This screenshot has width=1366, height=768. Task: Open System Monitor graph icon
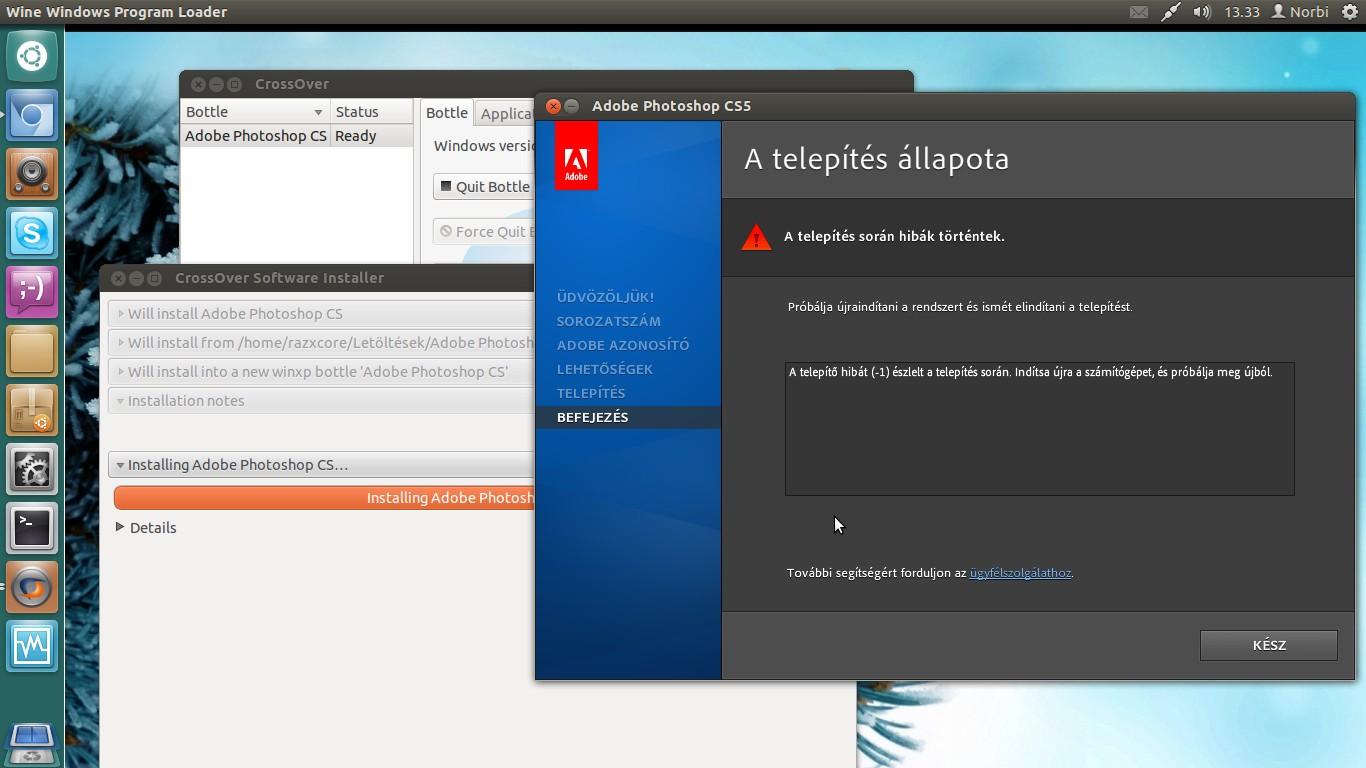32,646
